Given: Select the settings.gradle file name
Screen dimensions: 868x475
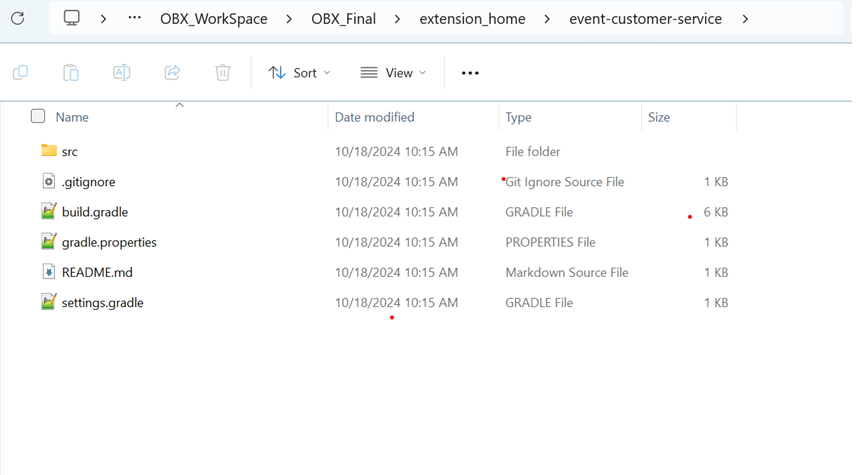Looking at the screenshot, I should [102, 302].
